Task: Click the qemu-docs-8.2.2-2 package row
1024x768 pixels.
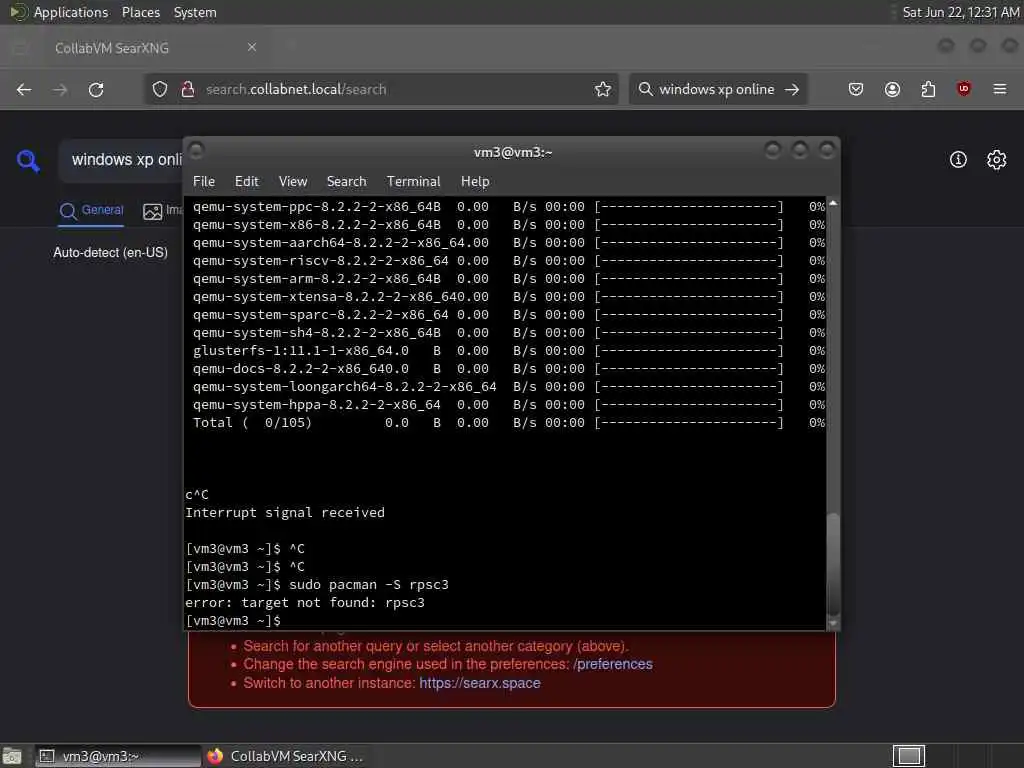Action: point(509,368)
